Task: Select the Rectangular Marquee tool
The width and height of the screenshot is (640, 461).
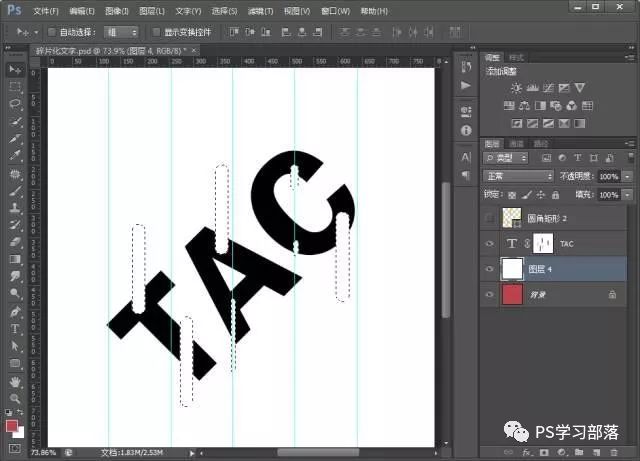Action: tap(15, 87)
